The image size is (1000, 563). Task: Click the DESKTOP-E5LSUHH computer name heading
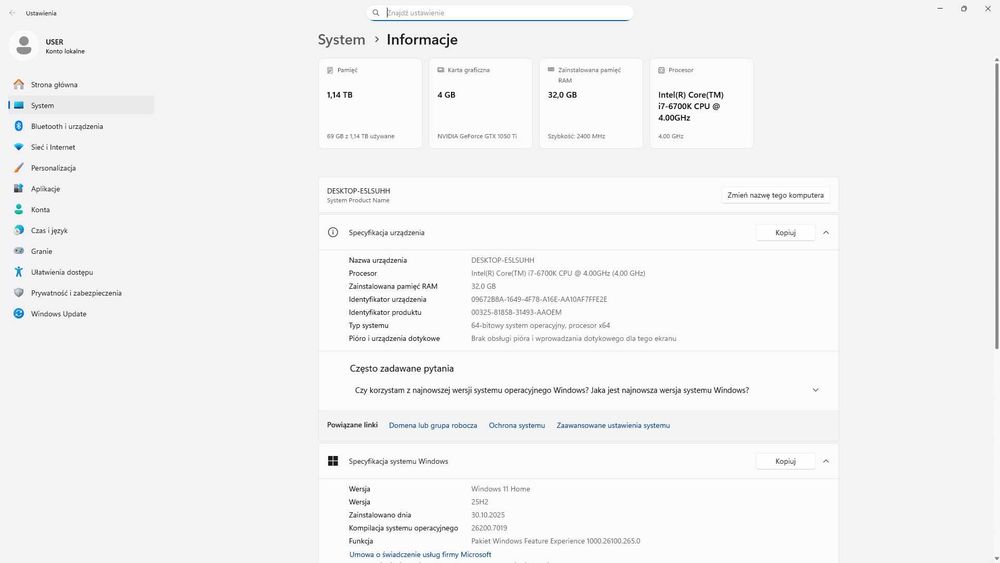tap(358, 191)
